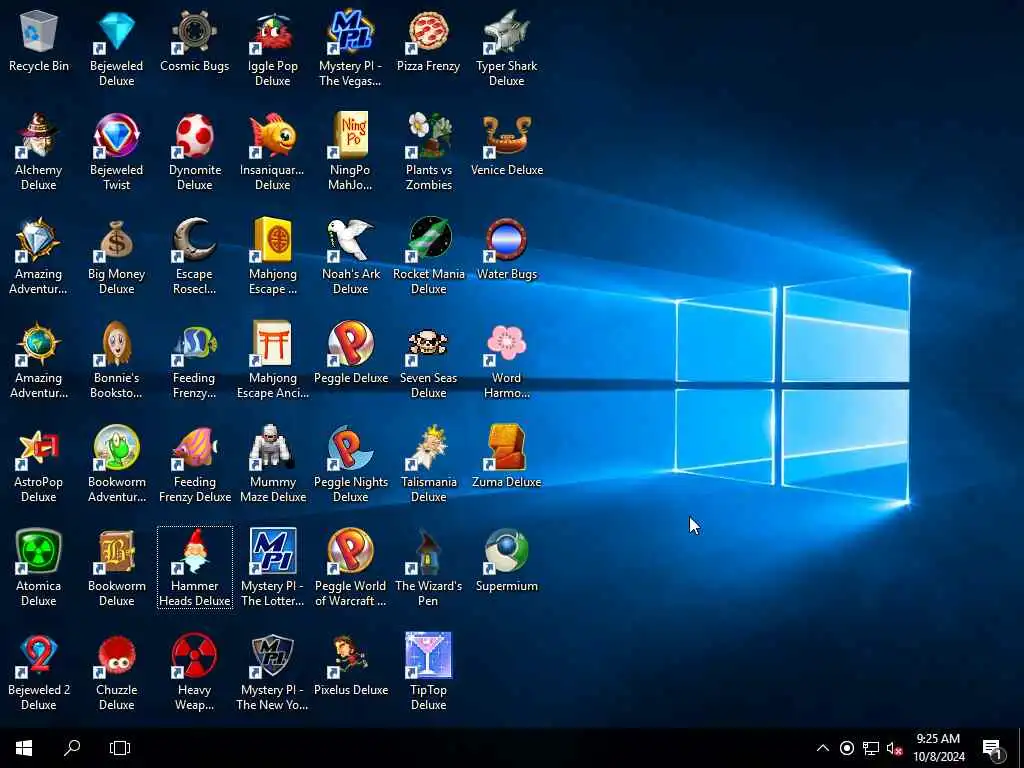This screenshot has height=768, width=1024.
Task: Select the Bookworm Deluxe book icon
Action: click(x=116, y=551)
